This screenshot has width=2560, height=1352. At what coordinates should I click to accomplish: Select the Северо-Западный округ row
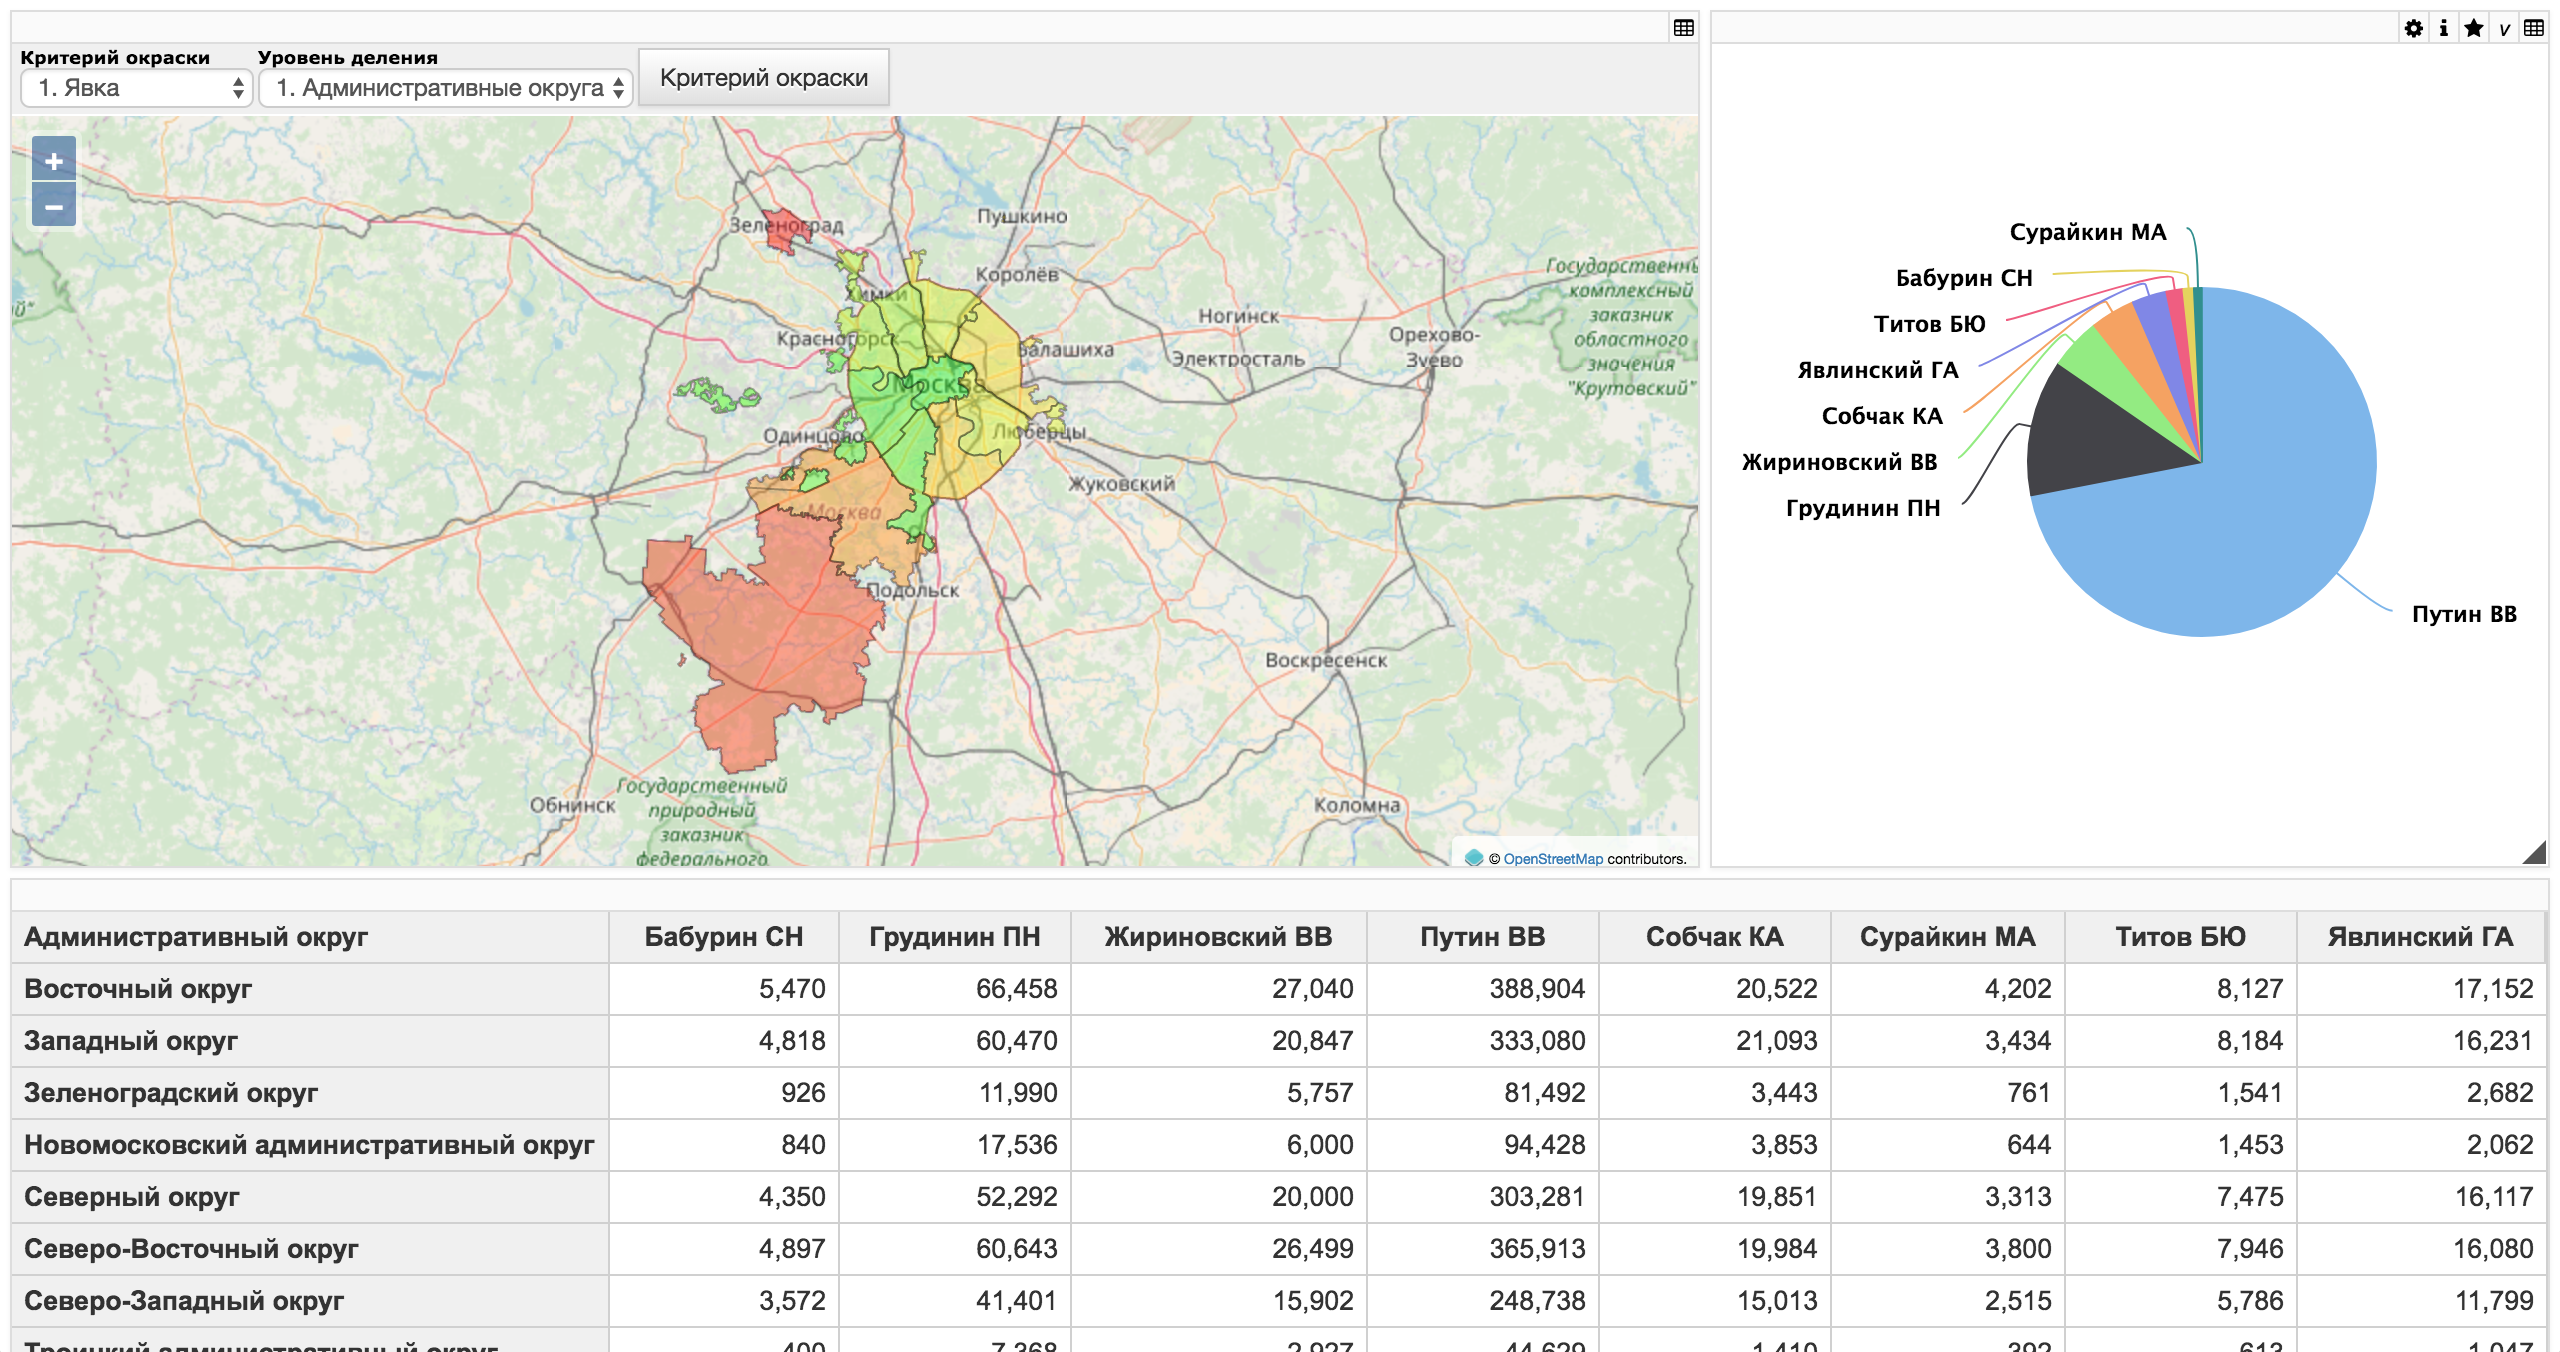[x=1279, y=1301]
